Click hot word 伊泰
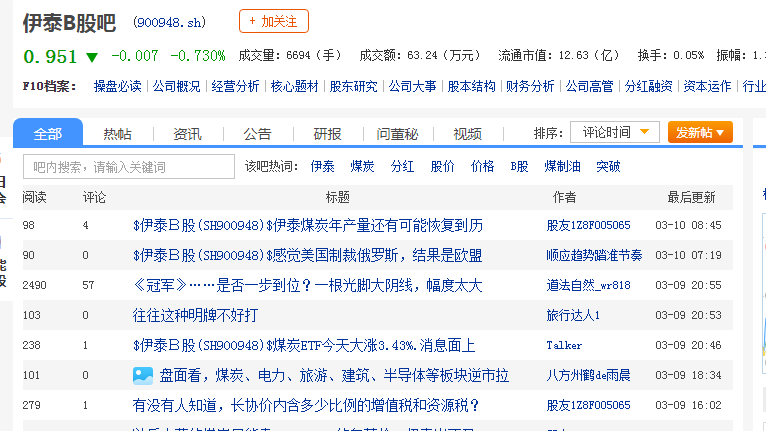 tap(322, 167)
